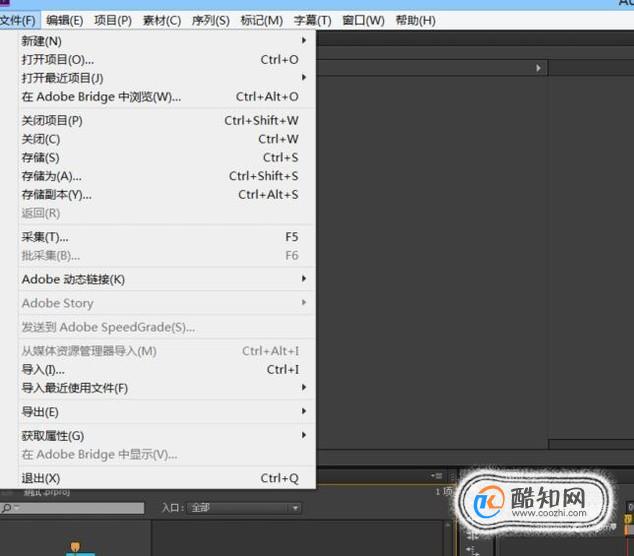The height and width of the screenshot is (556, 634).
Task: Open the 项目(P) menu
Action: pyautogui.click(x=113, y=20)
